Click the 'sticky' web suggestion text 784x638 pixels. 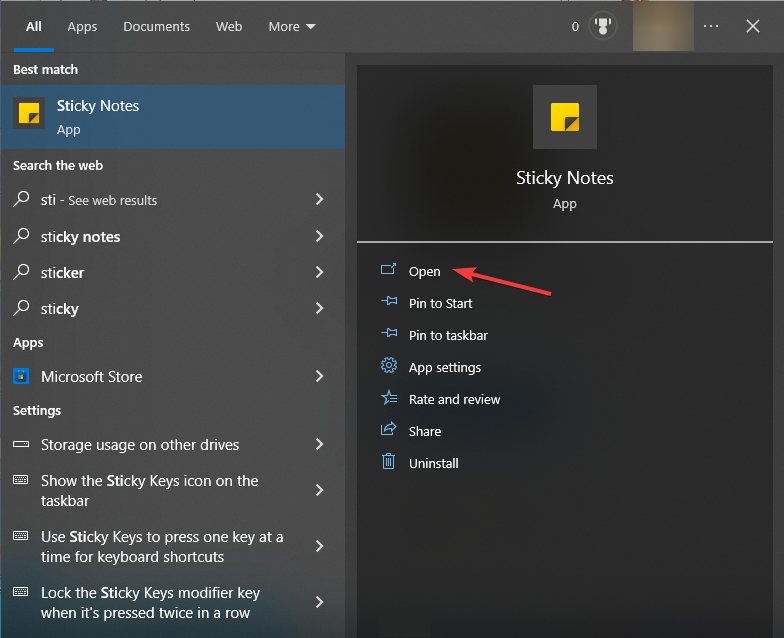[x=60, y=309]
